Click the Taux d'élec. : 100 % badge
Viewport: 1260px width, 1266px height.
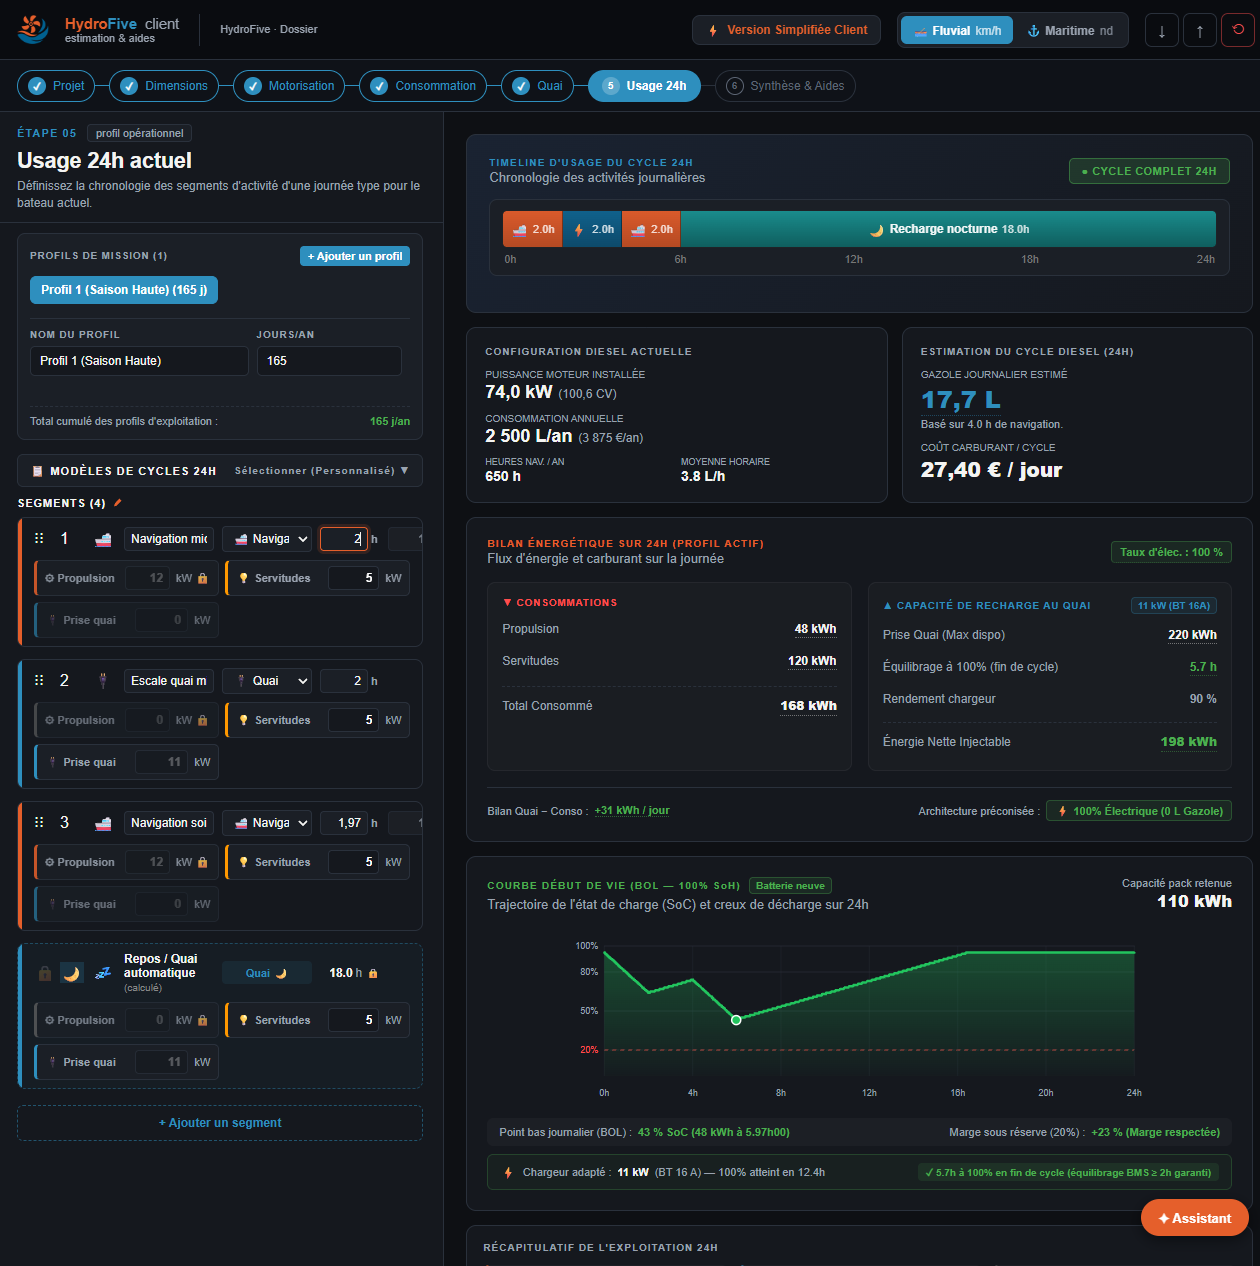point(1171,552)
